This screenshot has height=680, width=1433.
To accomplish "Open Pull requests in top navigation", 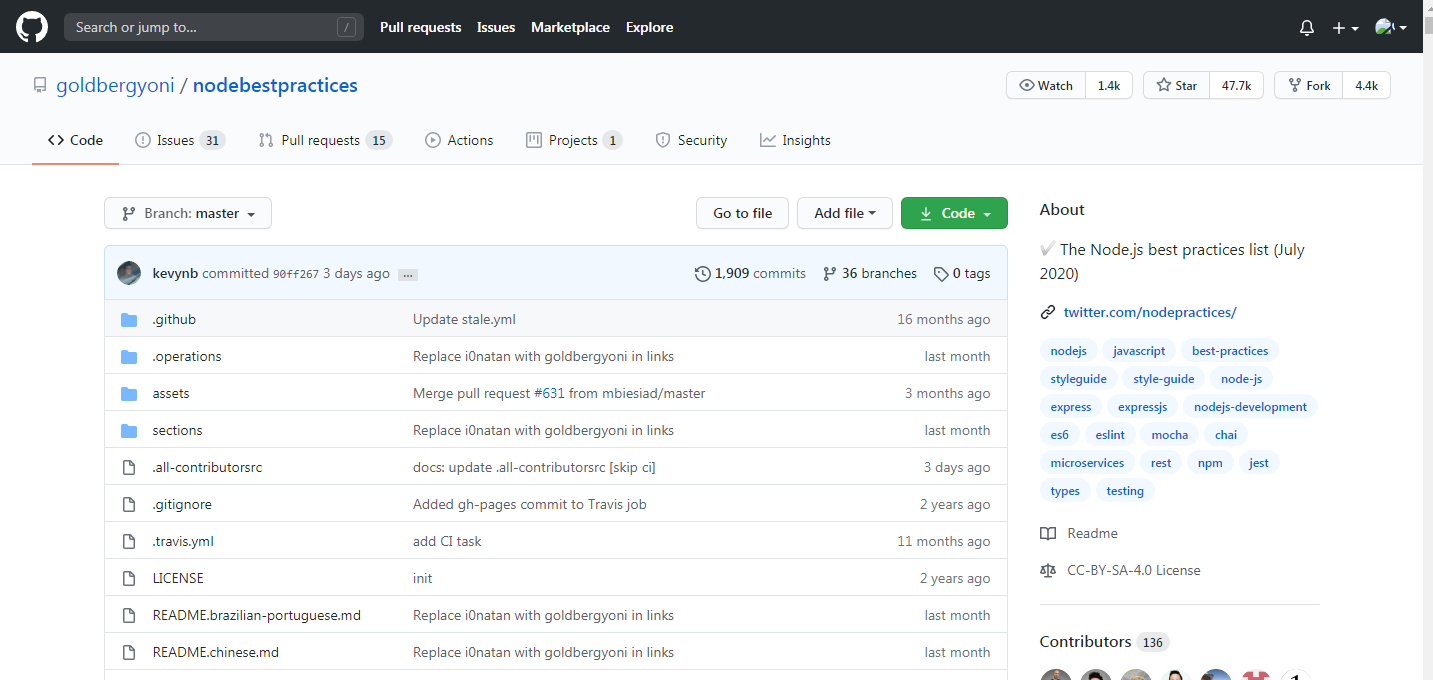I will pos(420,27).
